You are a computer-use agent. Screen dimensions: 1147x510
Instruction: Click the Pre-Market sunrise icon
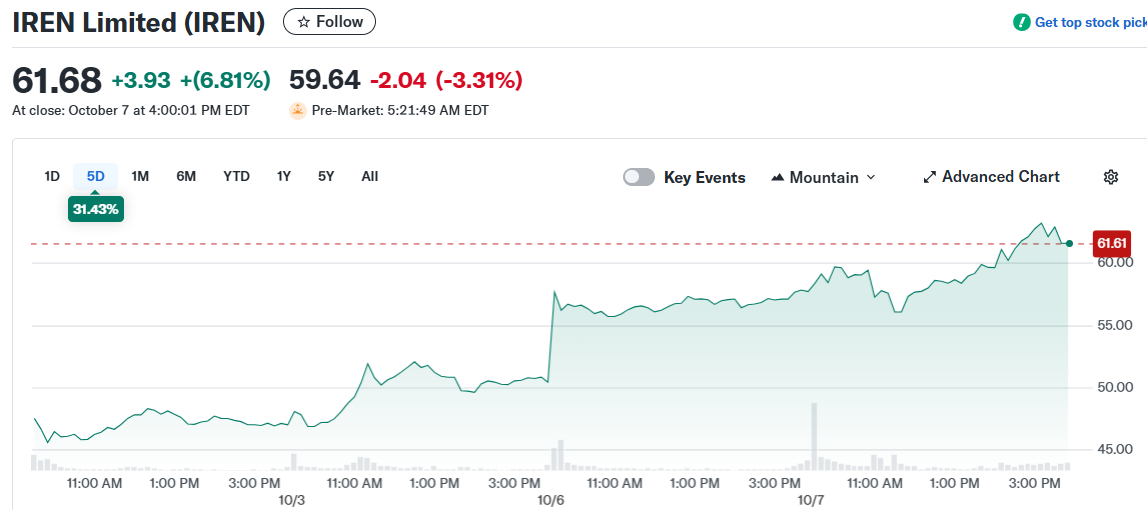pos(297,111)
